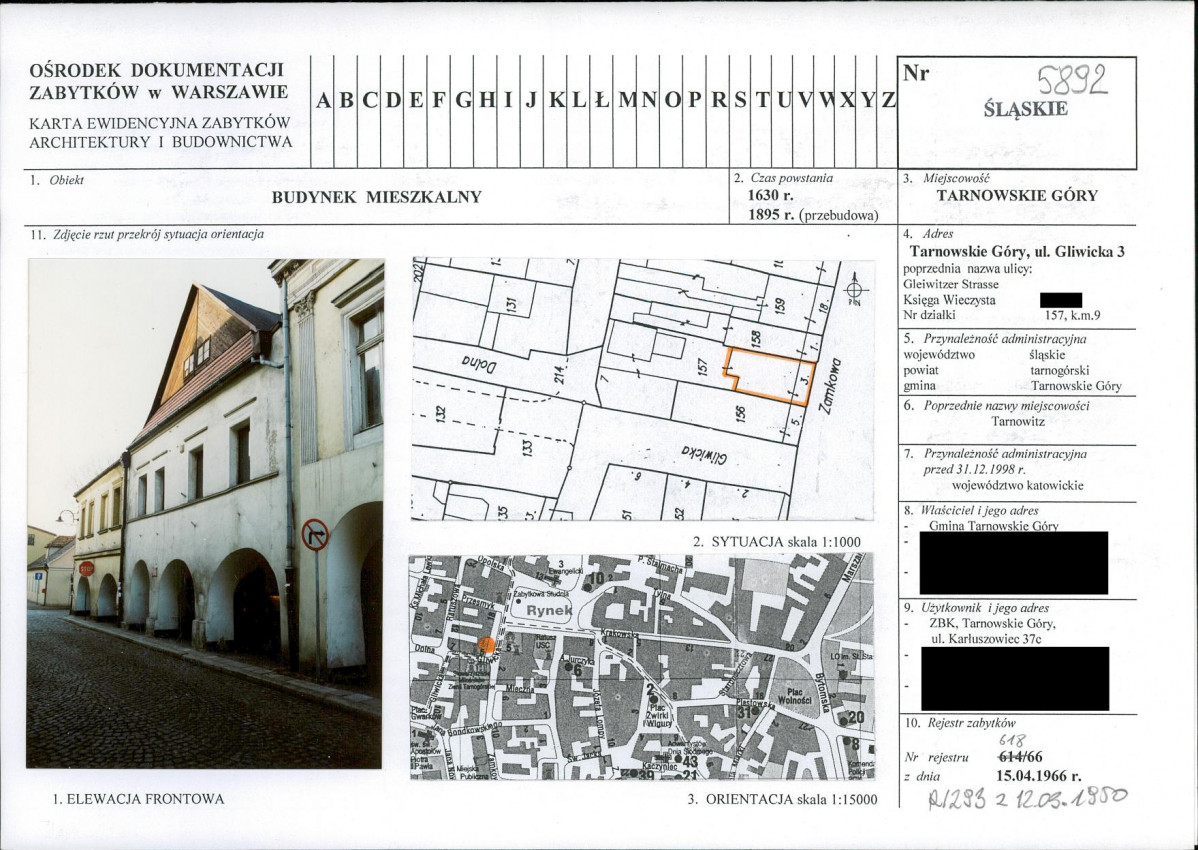Click address Tarnowskie Góry, ul. Gliwicka 3
1198x850 pixels.
(1017, 251)
